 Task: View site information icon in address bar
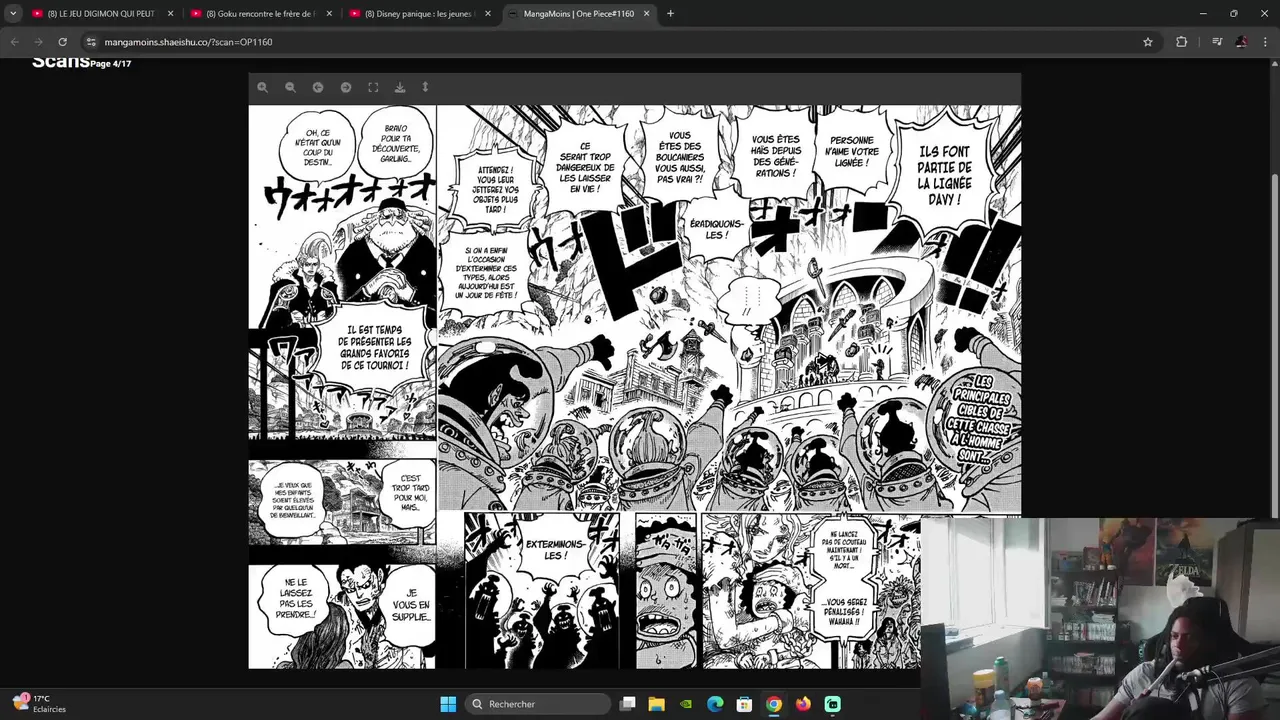(x=91, y=42)
